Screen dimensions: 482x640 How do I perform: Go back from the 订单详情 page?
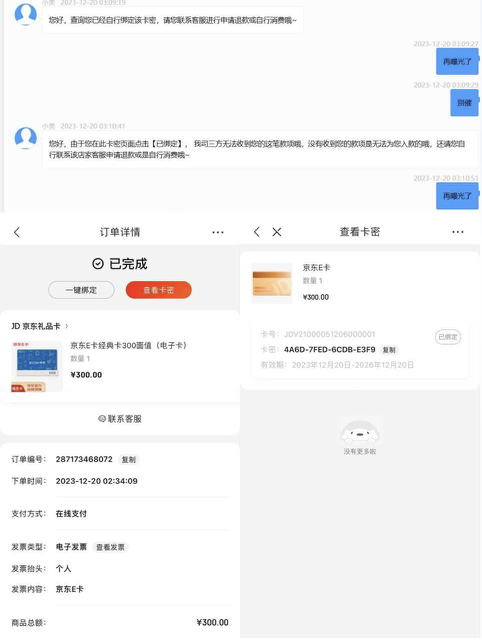(17, 233)
